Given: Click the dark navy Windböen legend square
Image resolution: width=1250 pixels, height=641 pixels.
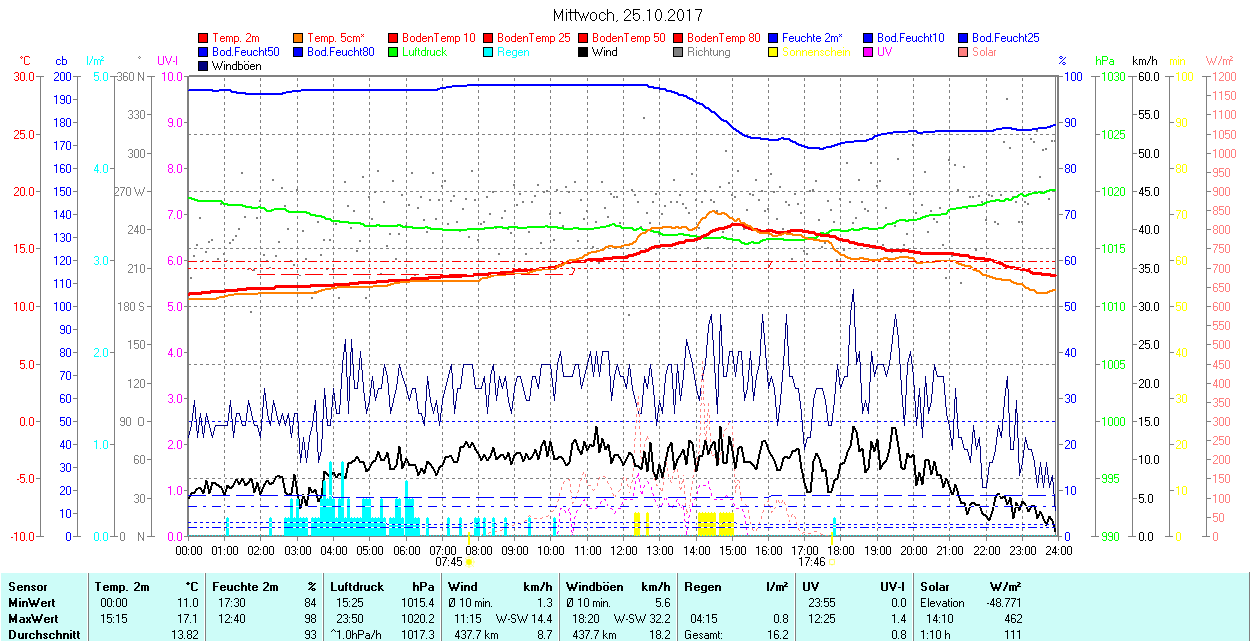Looking at the screenshot, I should click(x=204, y=66).
